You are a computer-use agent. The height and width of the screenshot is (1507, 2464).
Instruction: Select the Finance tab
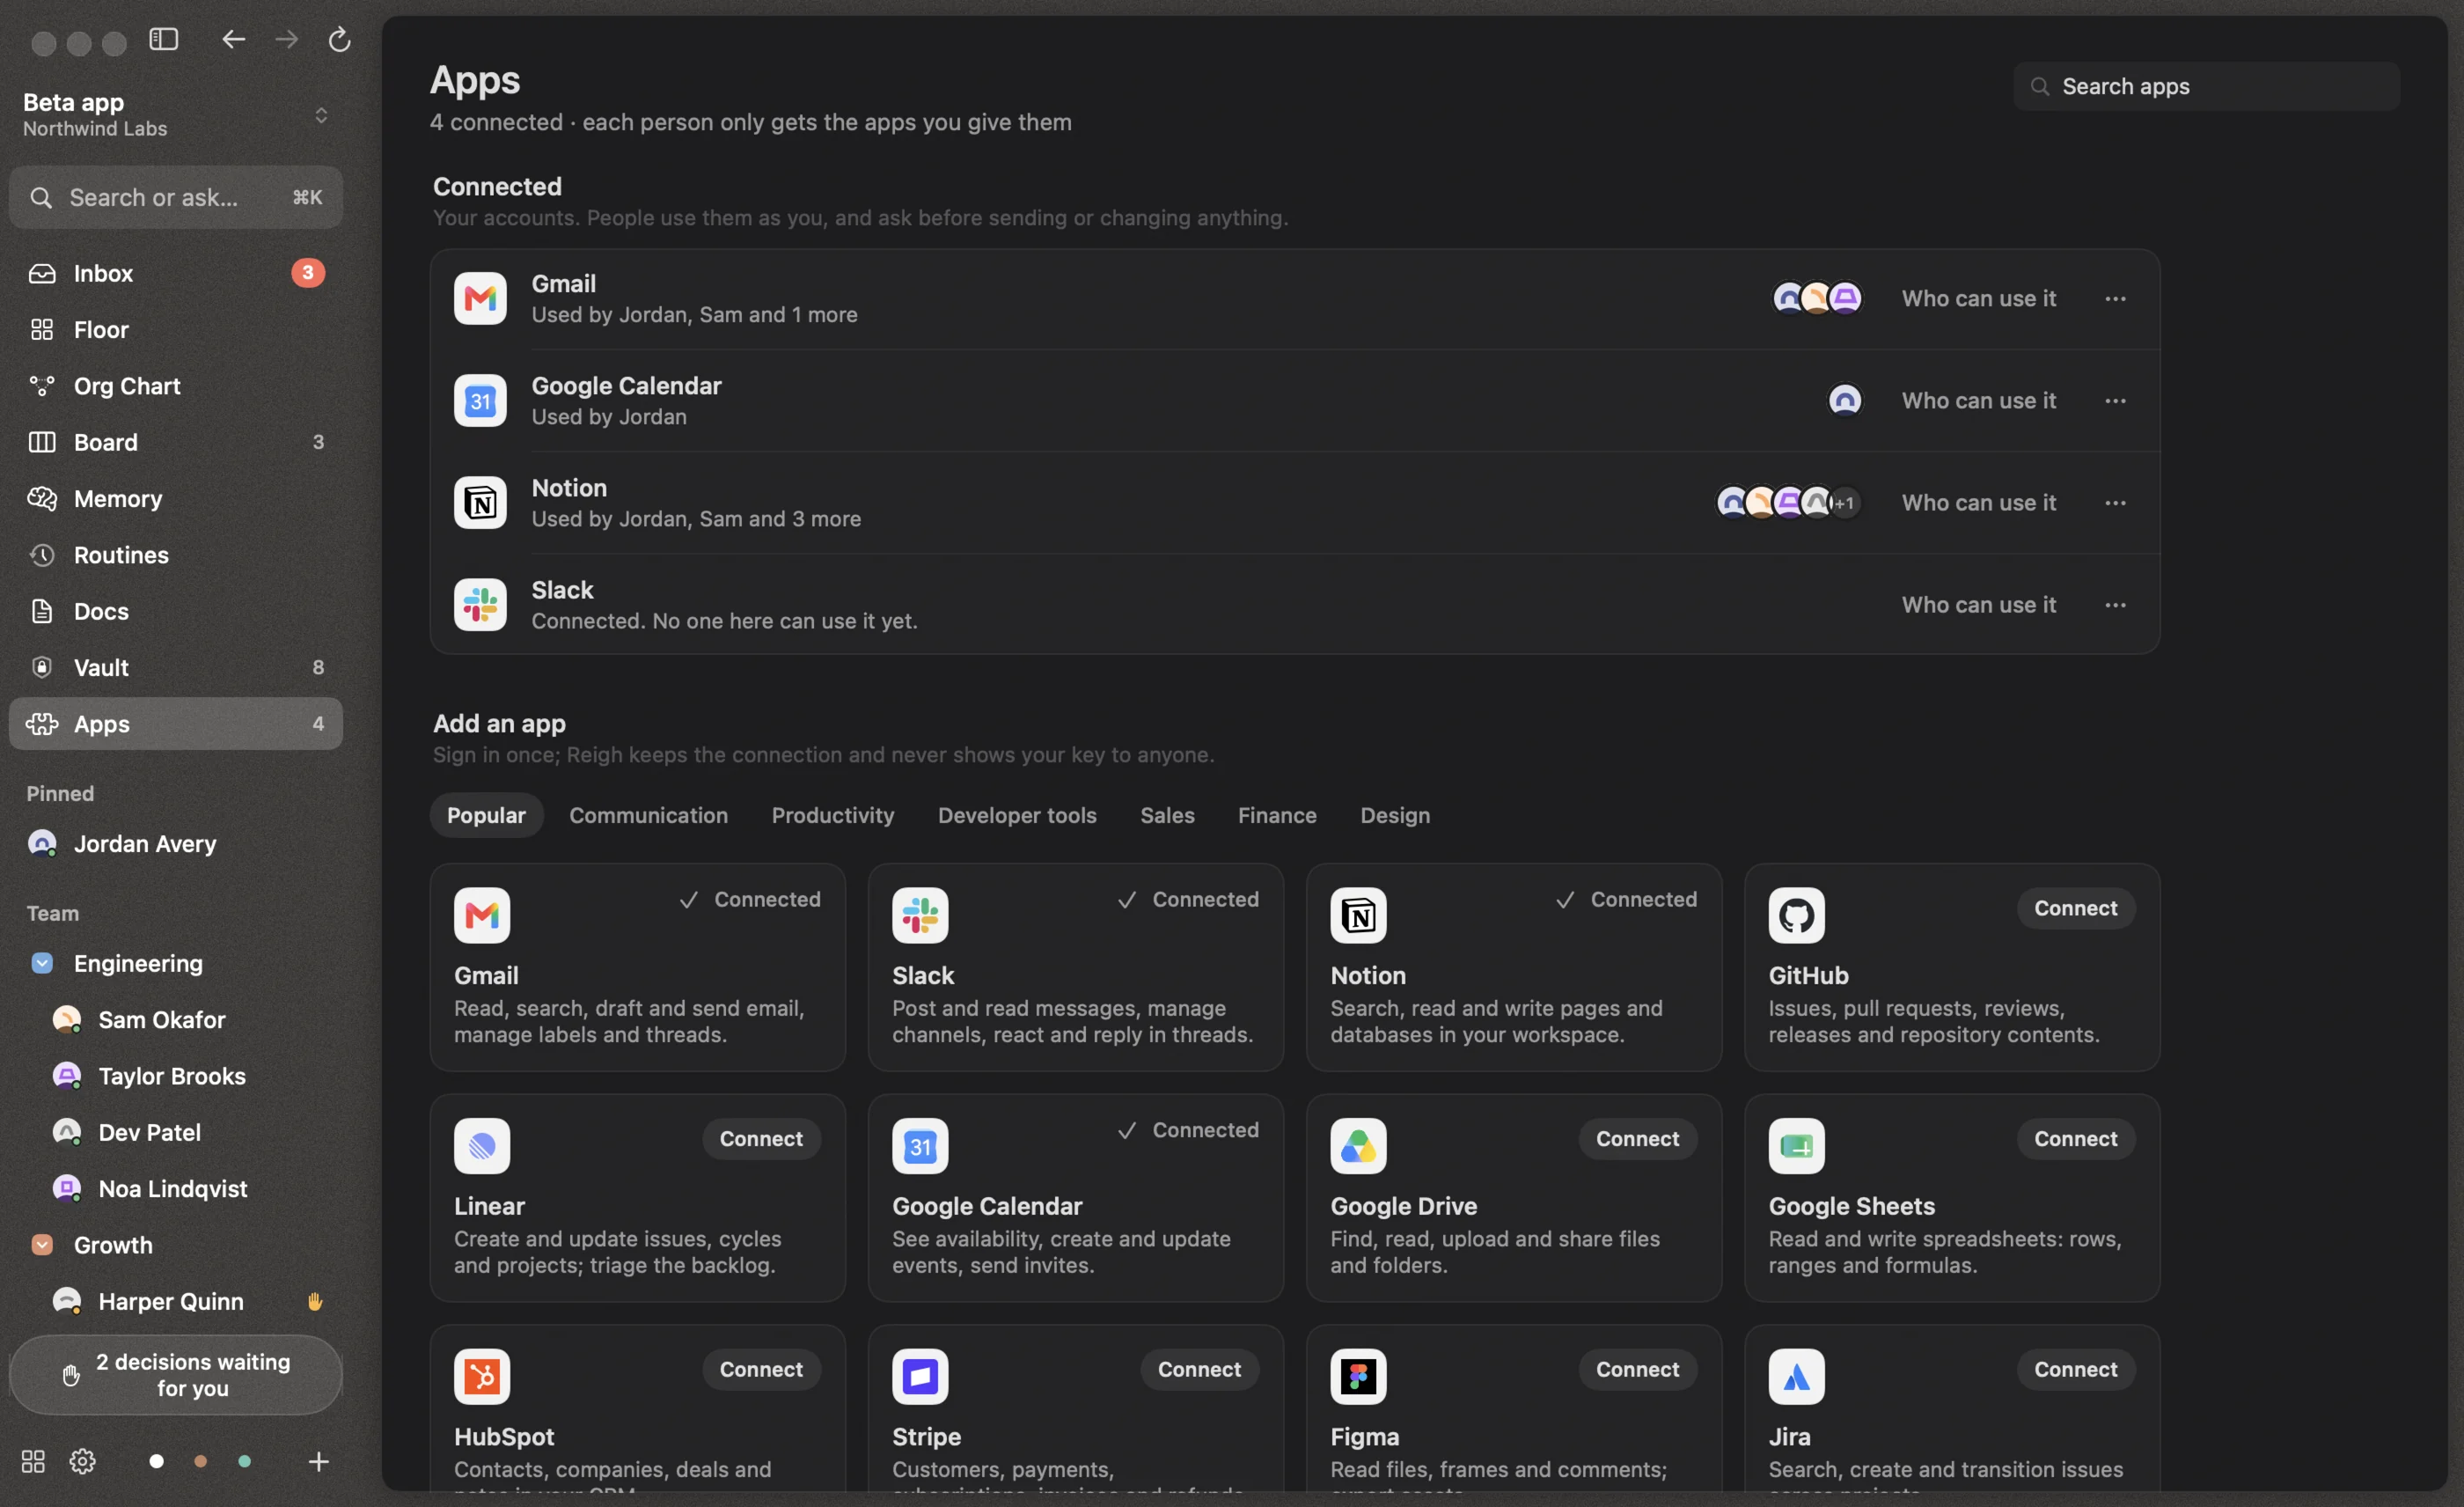tap(1277, 815)
